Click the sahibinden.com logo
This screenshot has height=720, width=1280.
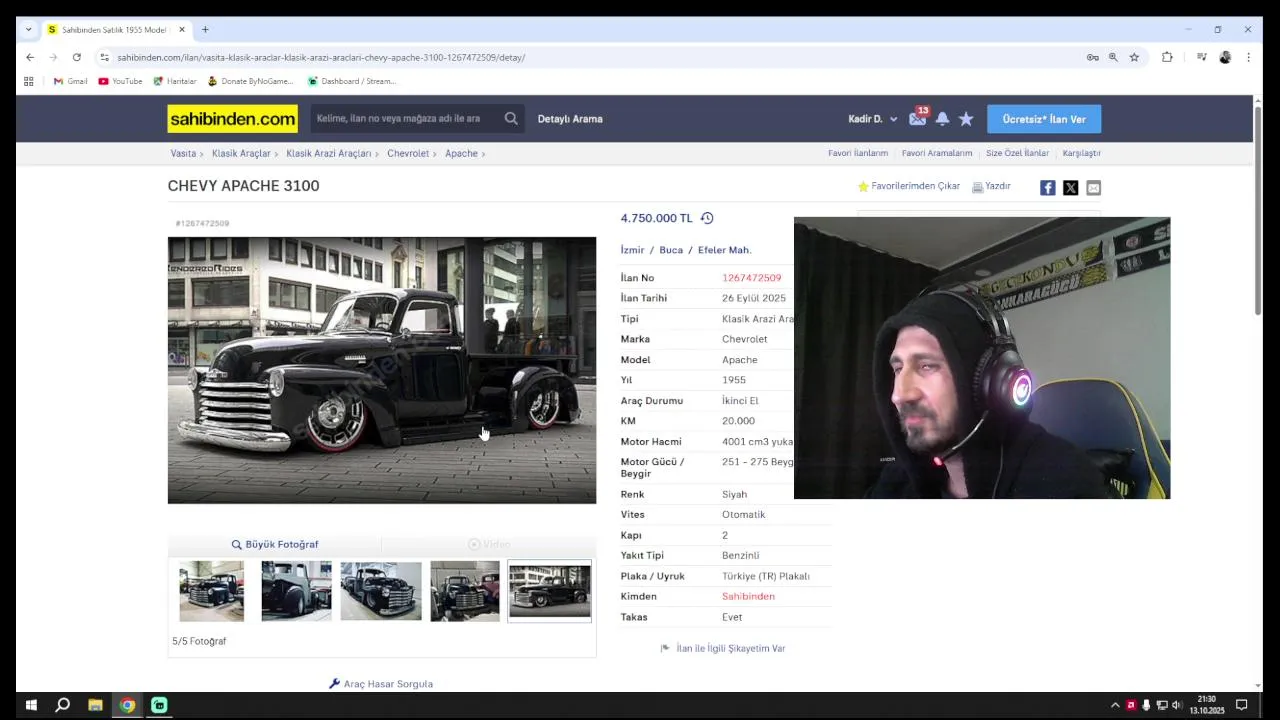(232, 119)
